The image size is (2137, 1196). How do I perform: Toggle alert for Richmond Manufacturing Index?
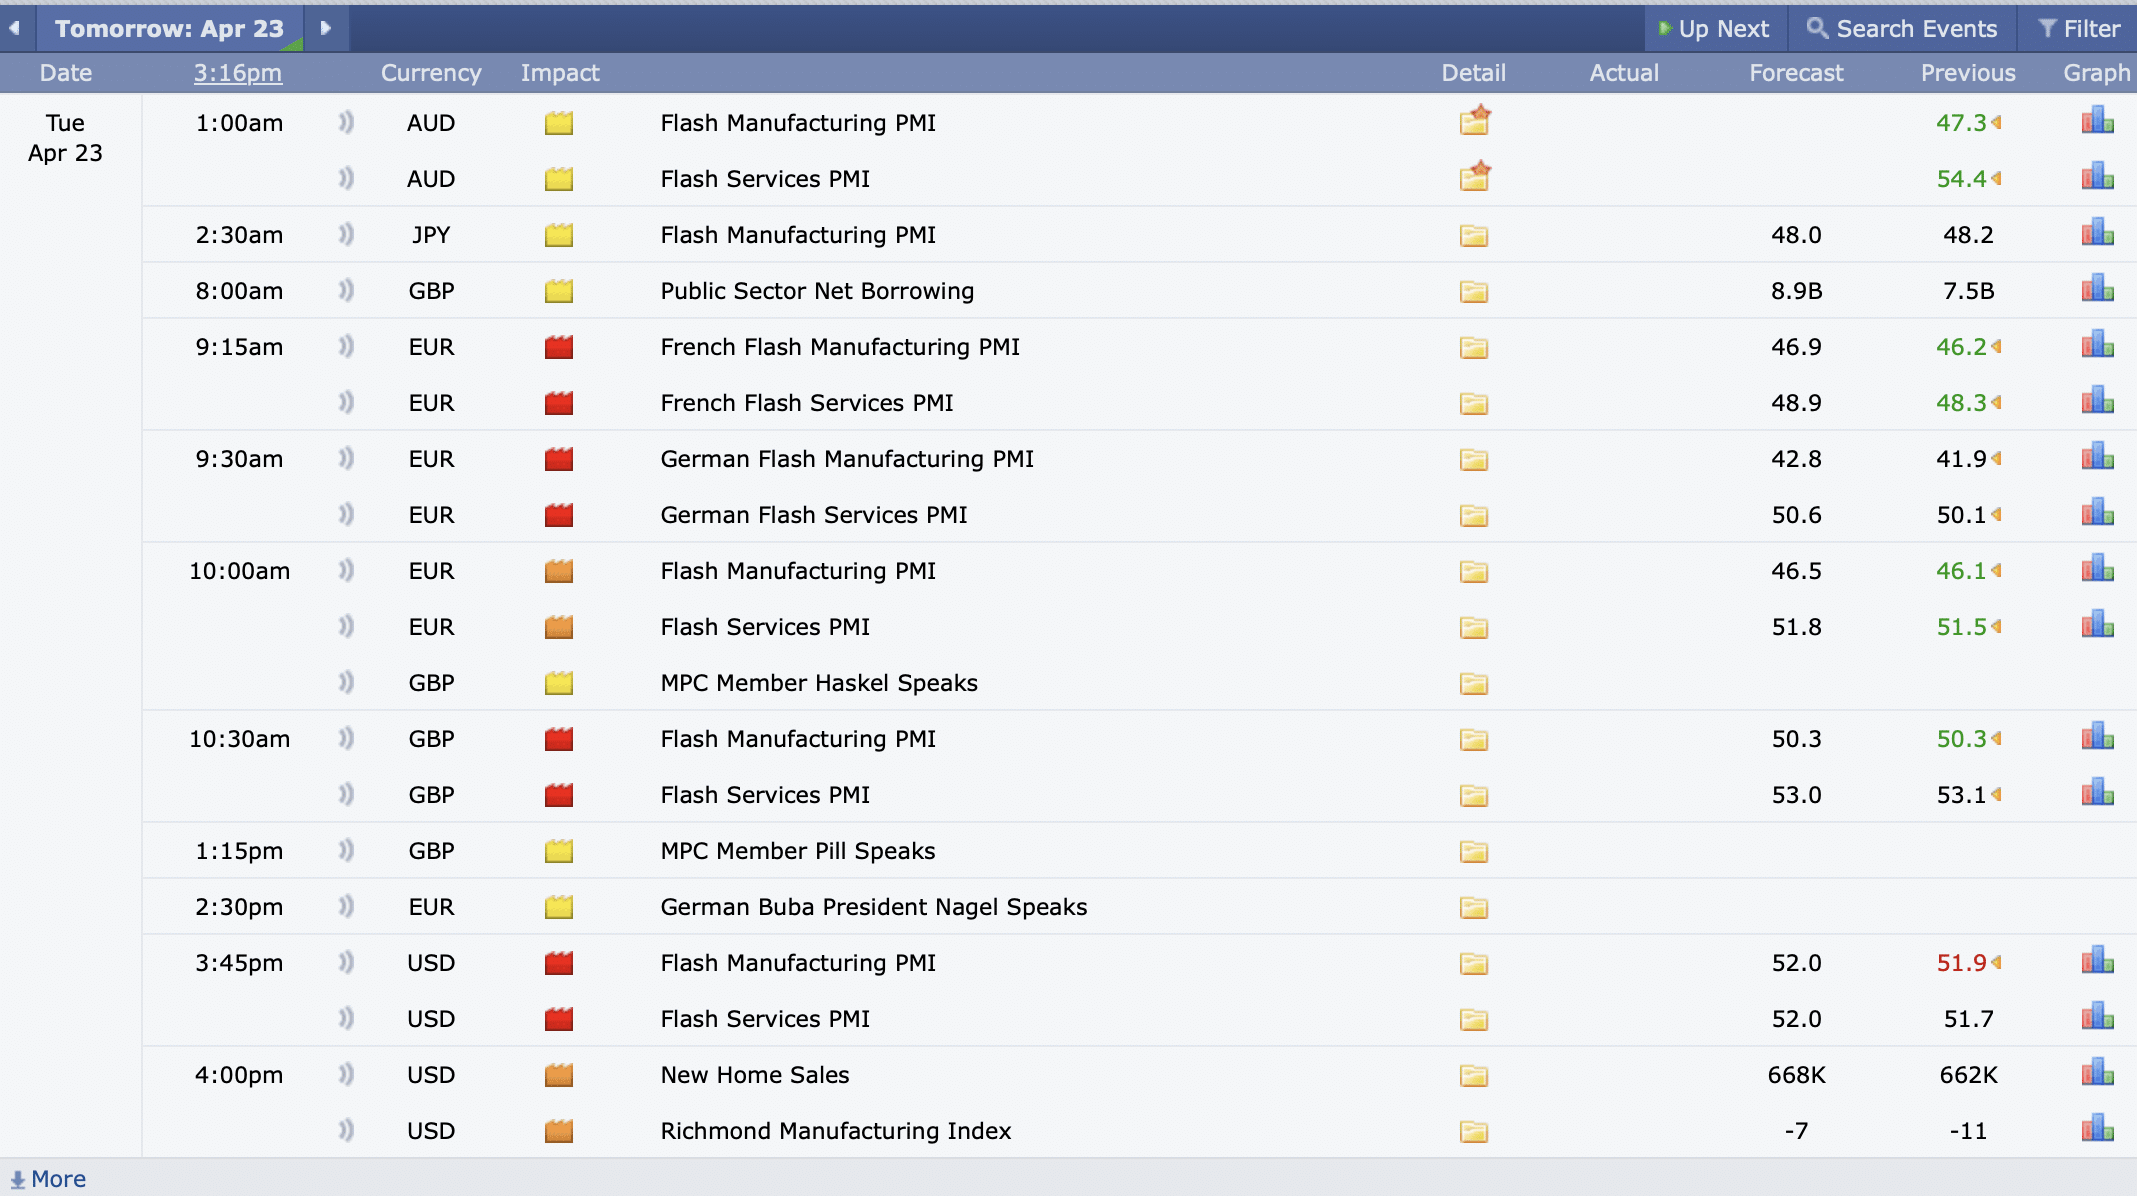[346, 1131]
